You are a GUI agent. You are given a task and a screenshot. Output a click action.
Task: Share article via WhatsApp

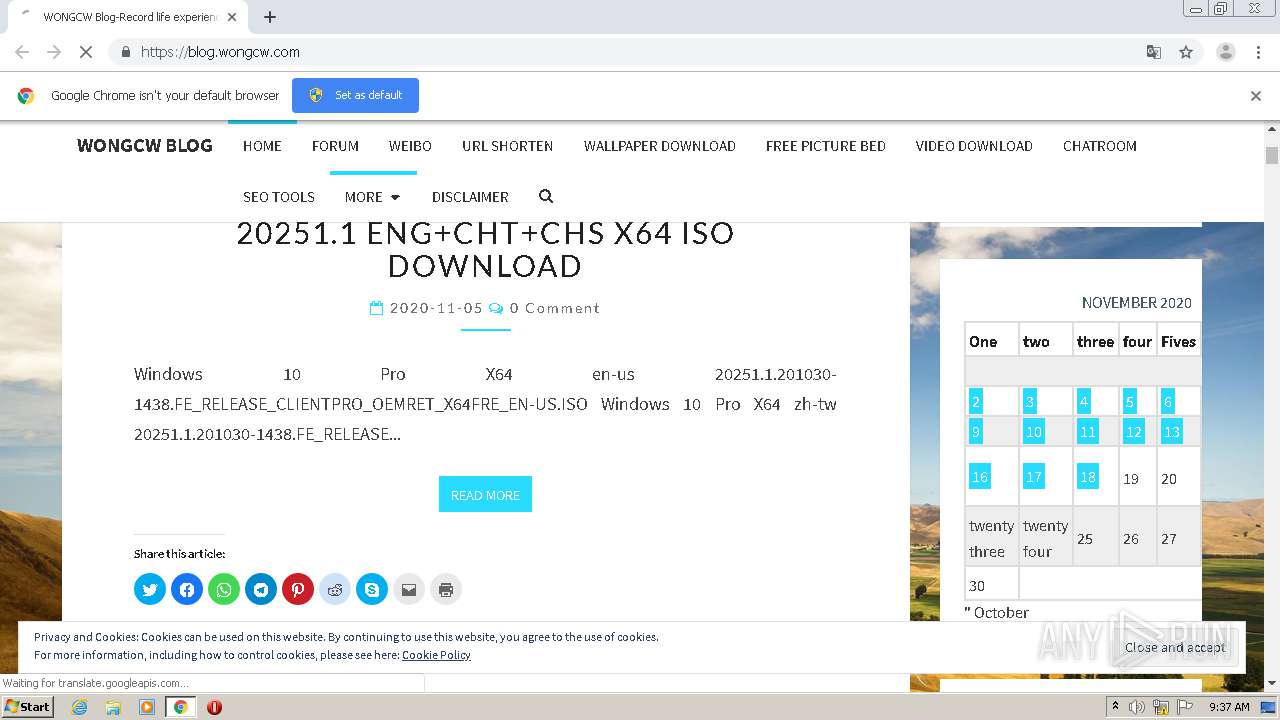pyautogui.click(x=224, y=589)
